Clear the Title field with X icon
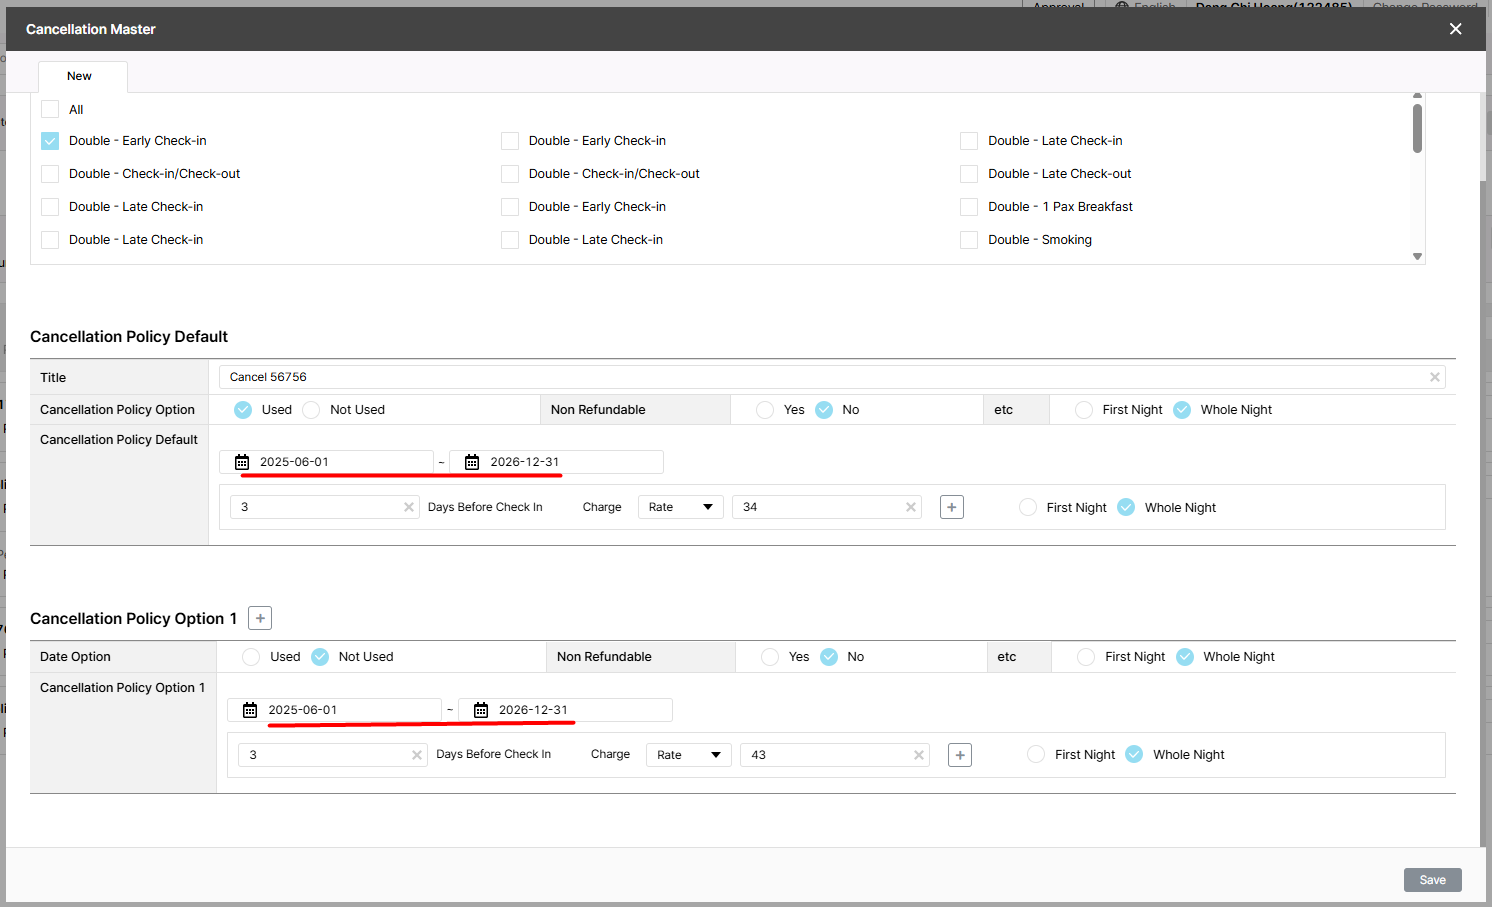Screen dimensions: 1492x907 1435,377
